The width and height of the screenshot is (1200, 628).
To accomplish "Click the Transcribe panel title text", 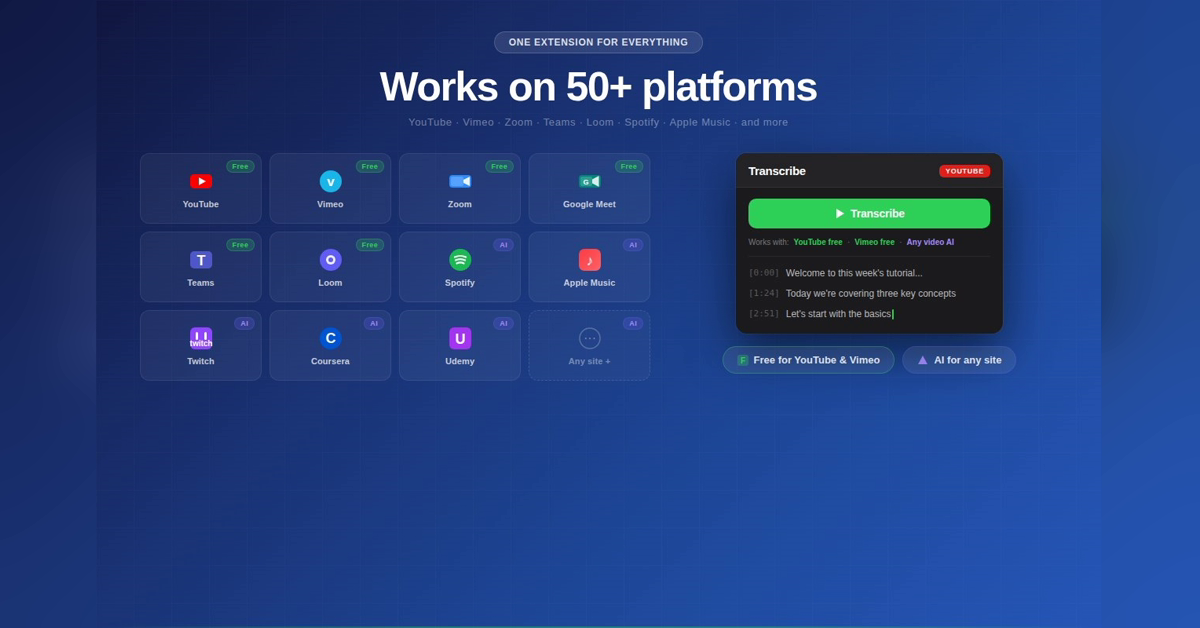I will (x=777, y=171).
